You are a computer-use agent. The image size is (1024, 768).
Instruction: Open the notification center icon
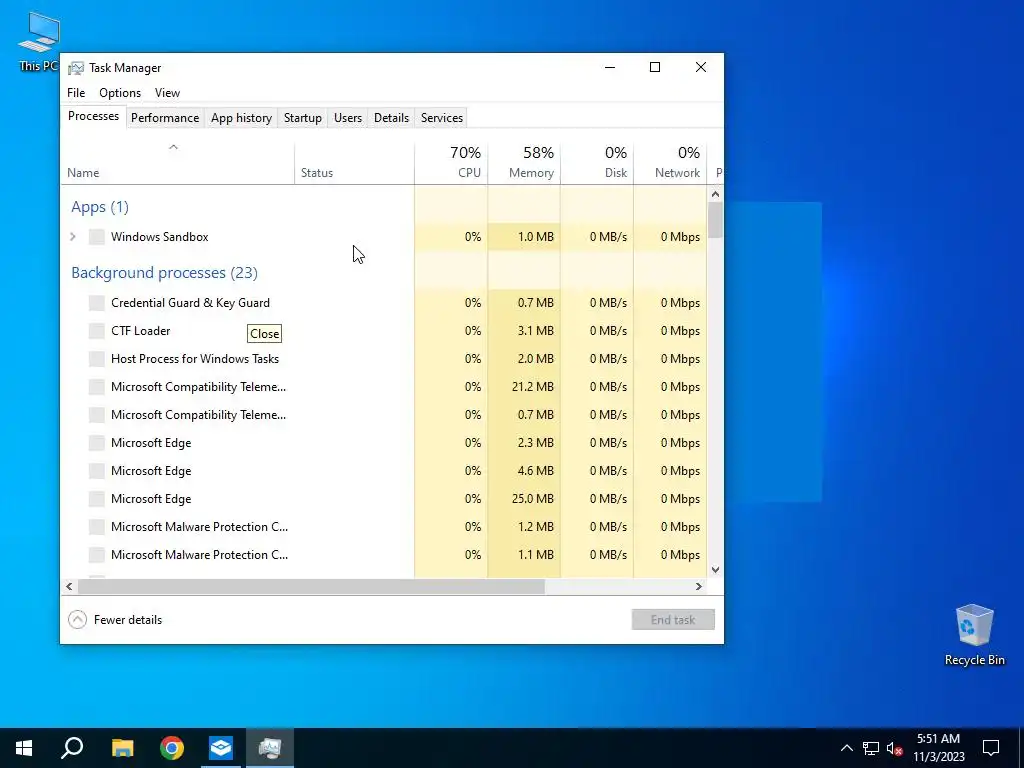(991, 748)
